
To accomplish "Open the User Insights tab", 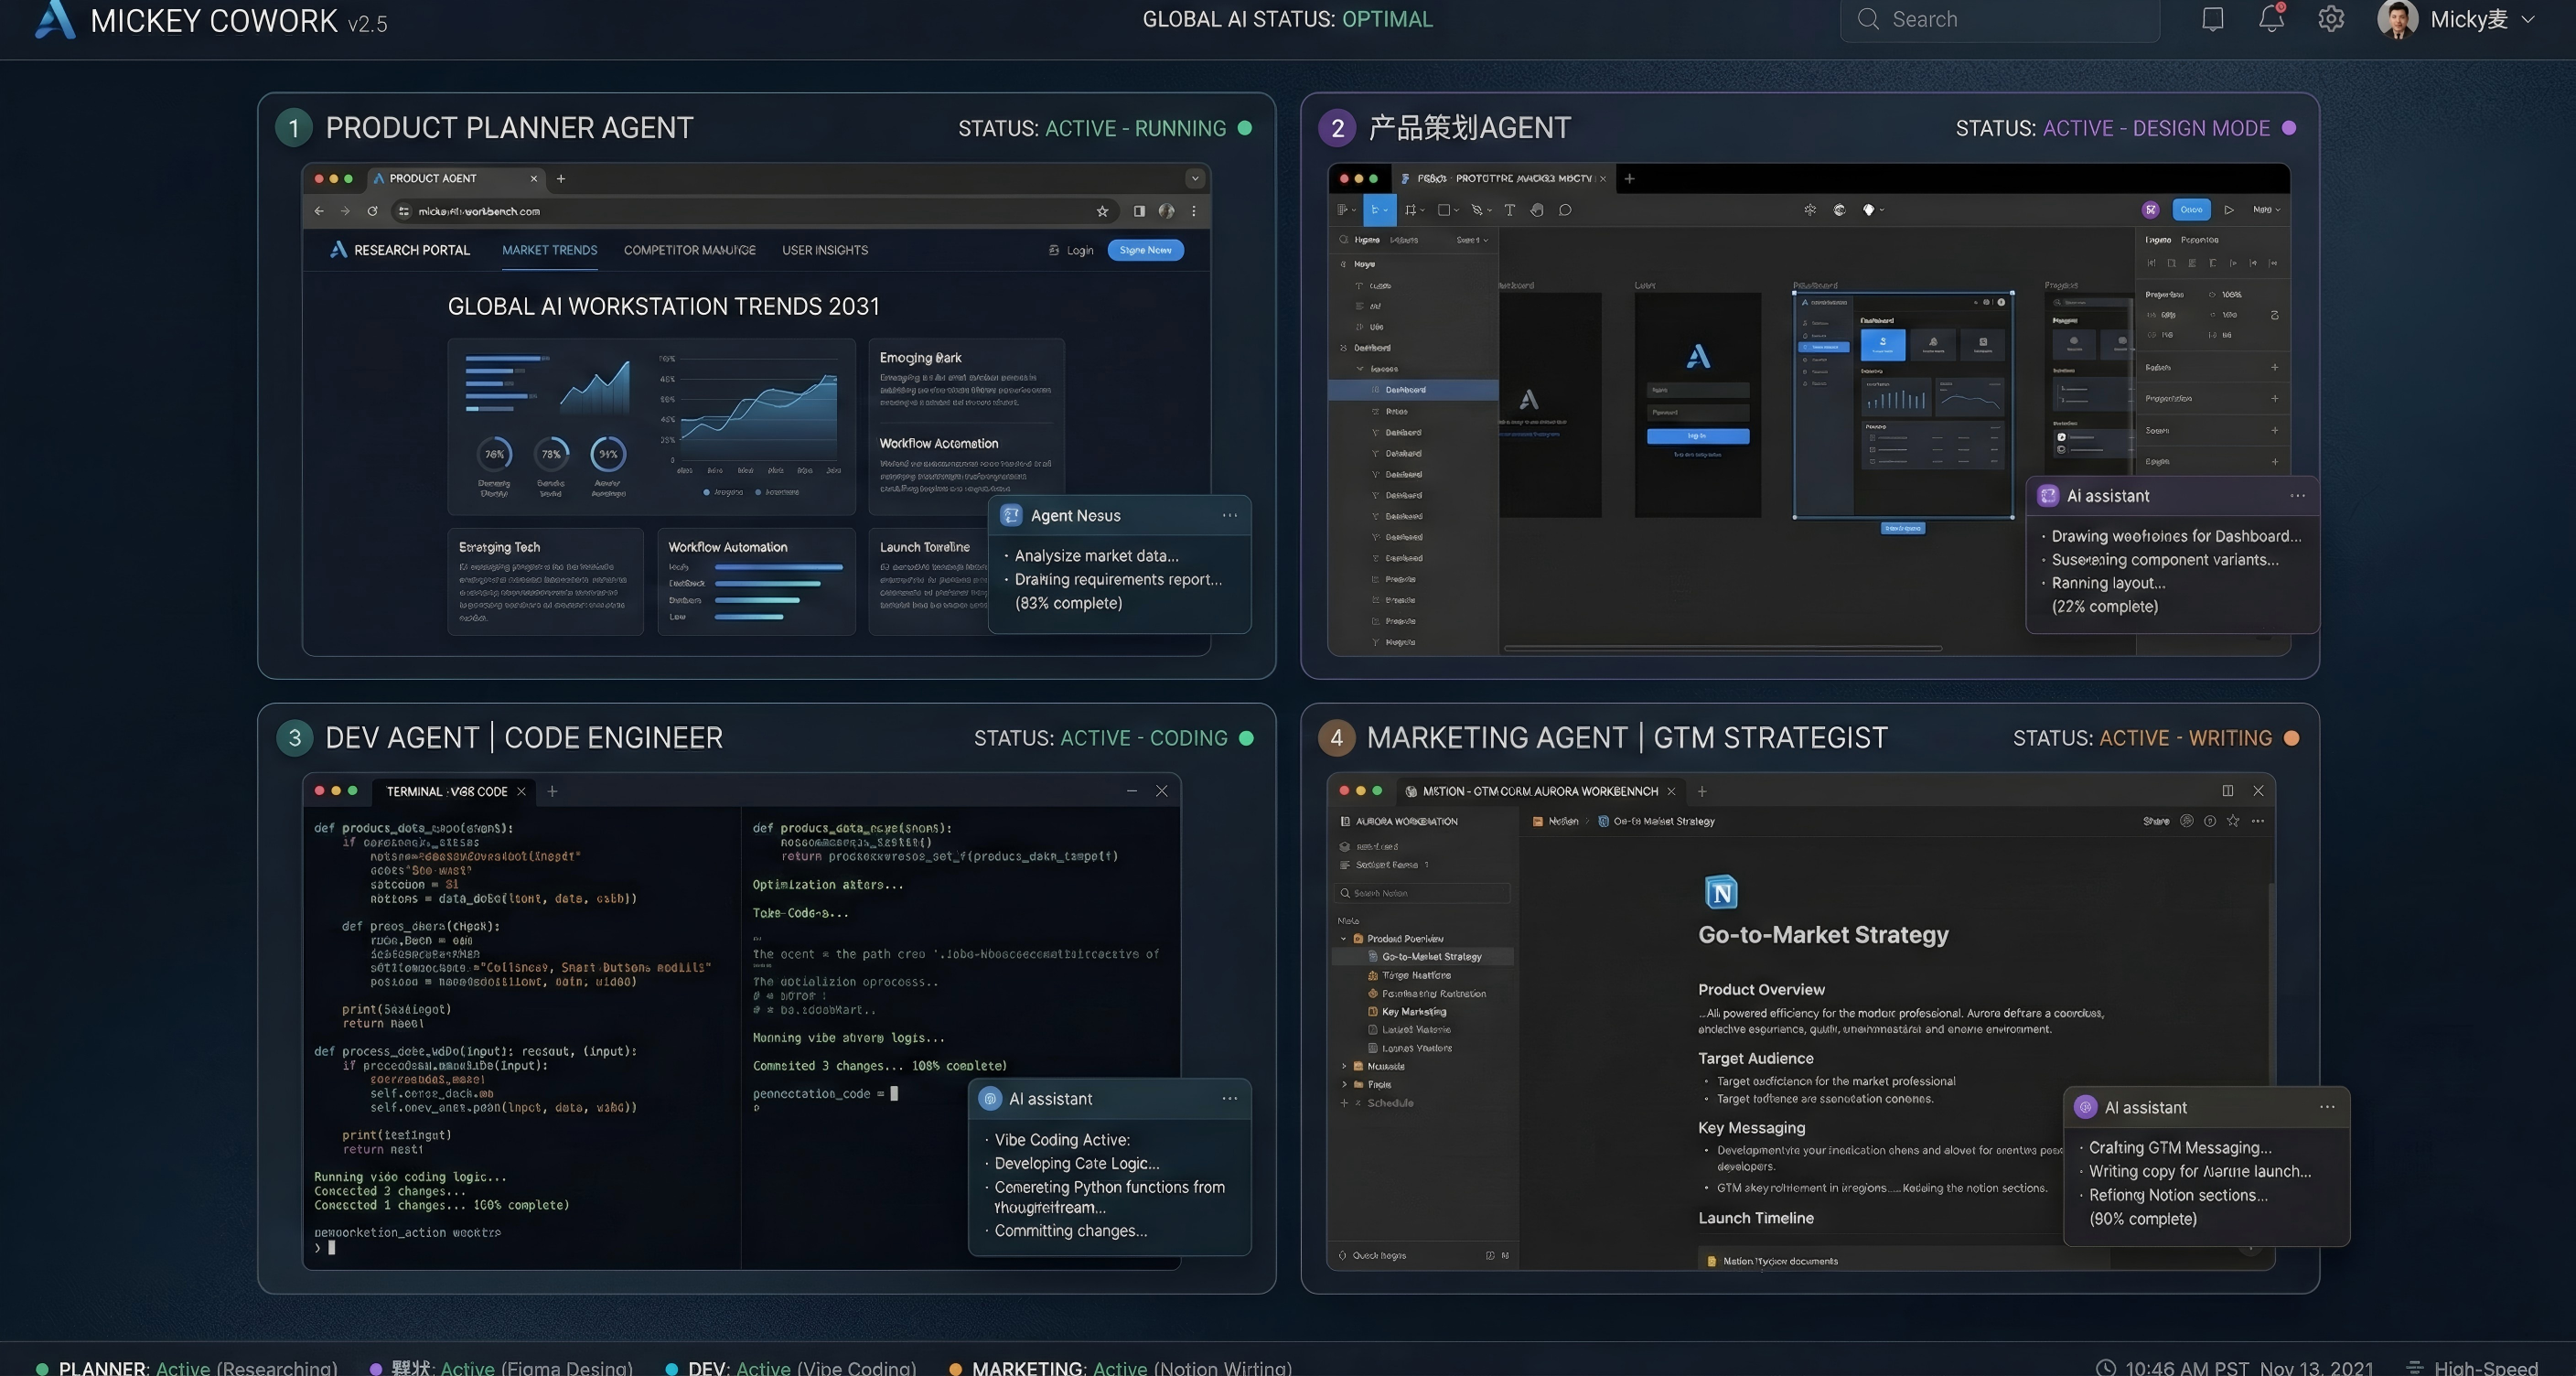I will 824,250.
